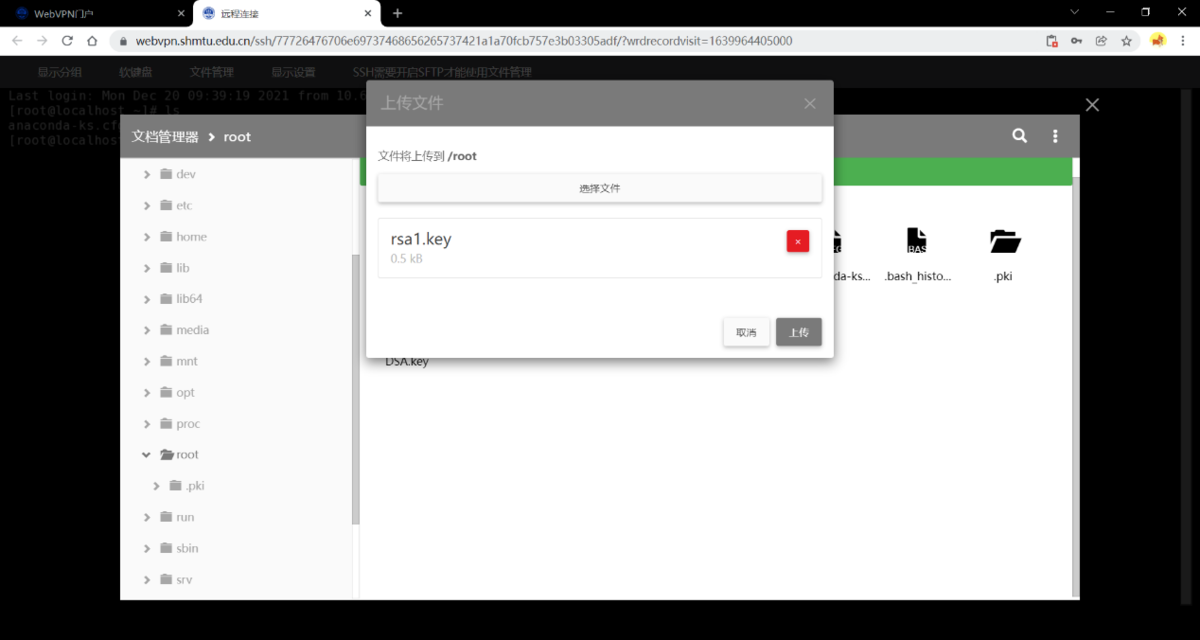Remove rsa1.key with the red delete button
Image resolution: width=1200 pixels, height=640 pixels.
tap(797, 241)
